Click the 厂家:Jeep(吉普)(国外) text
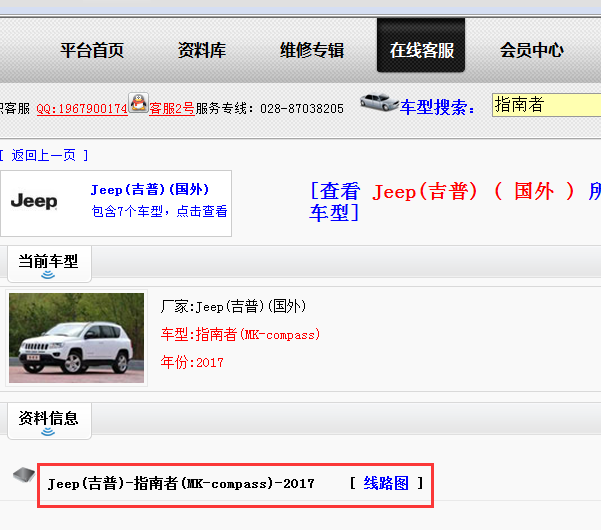The height and width of the screenshot is (530, 601). pyautogui.click(x=233, y=307)
